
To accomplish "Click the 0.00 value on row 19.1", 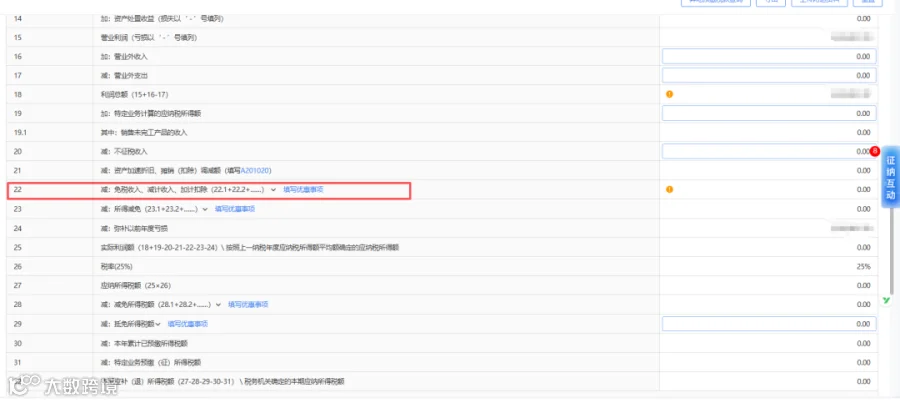I will 863,133.
